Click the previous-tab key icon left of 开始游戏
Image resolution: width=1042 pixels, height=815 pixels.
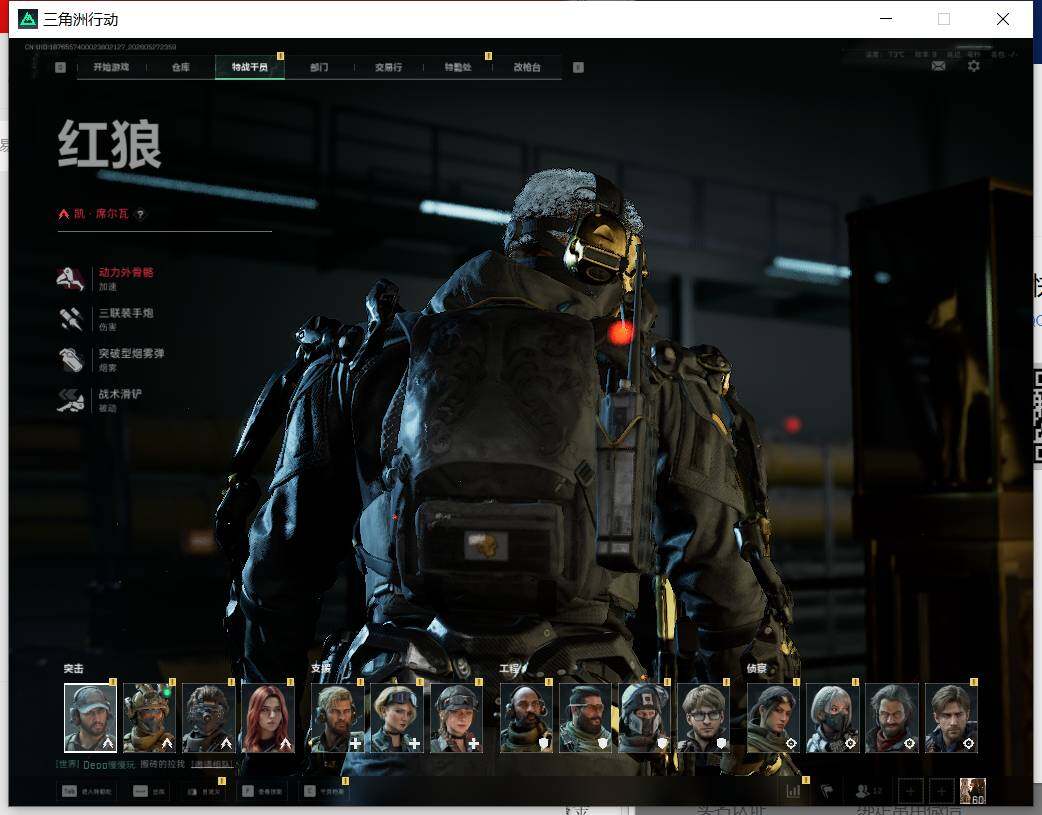coord(60,67)
